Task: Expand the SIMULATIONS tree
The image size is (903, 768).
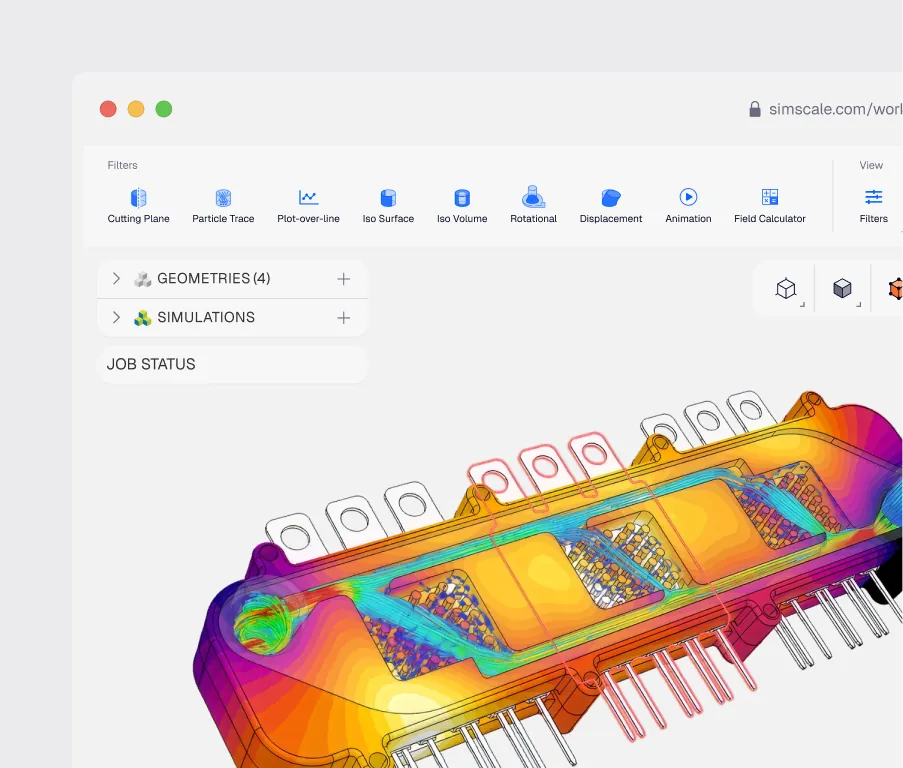Action: click(x=116, y=317)
